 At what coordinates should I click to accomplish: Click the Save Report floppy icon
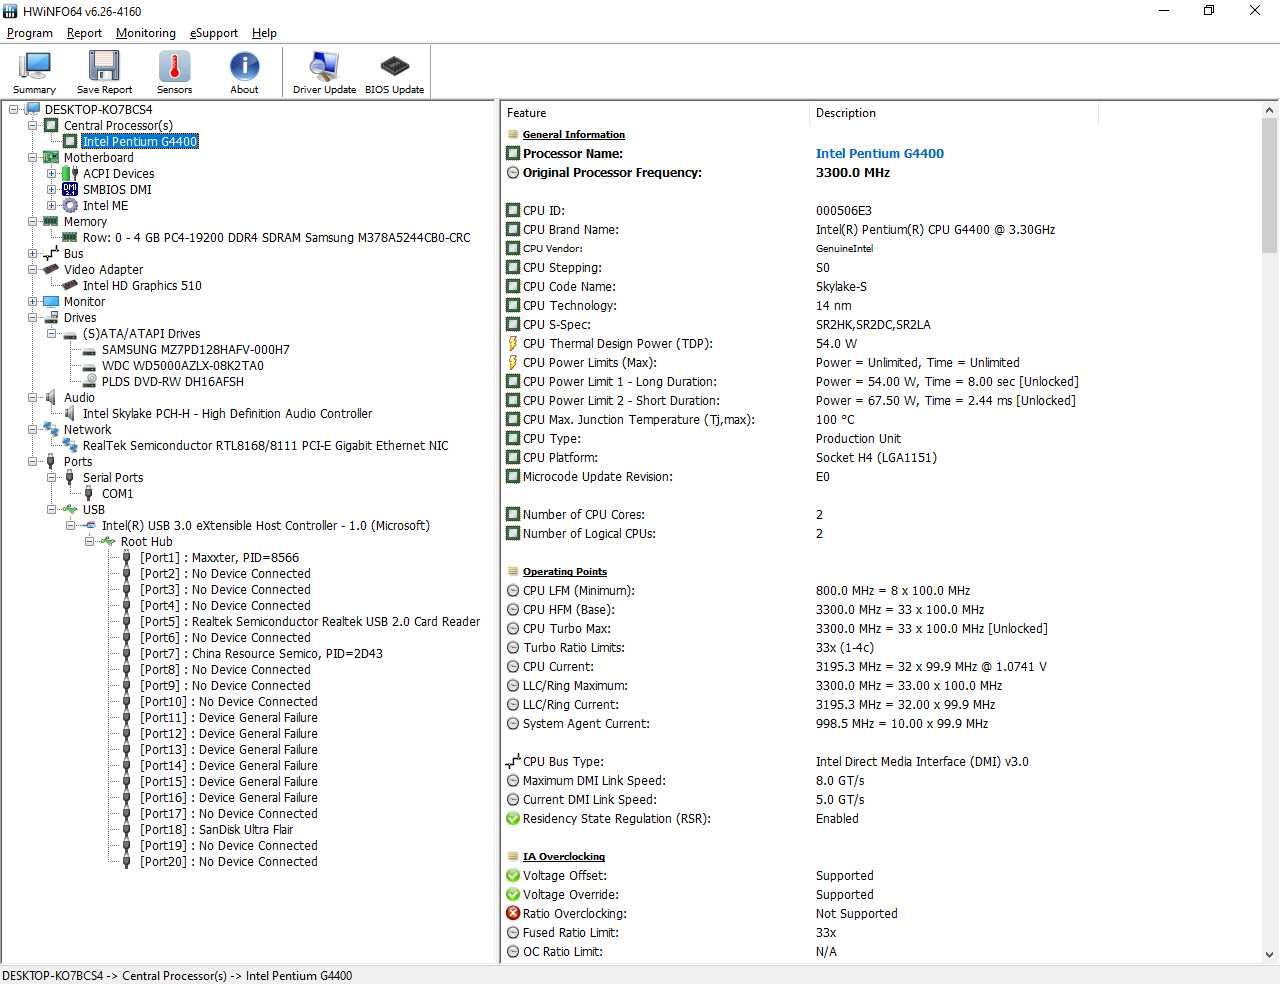[x=104, y=72]
